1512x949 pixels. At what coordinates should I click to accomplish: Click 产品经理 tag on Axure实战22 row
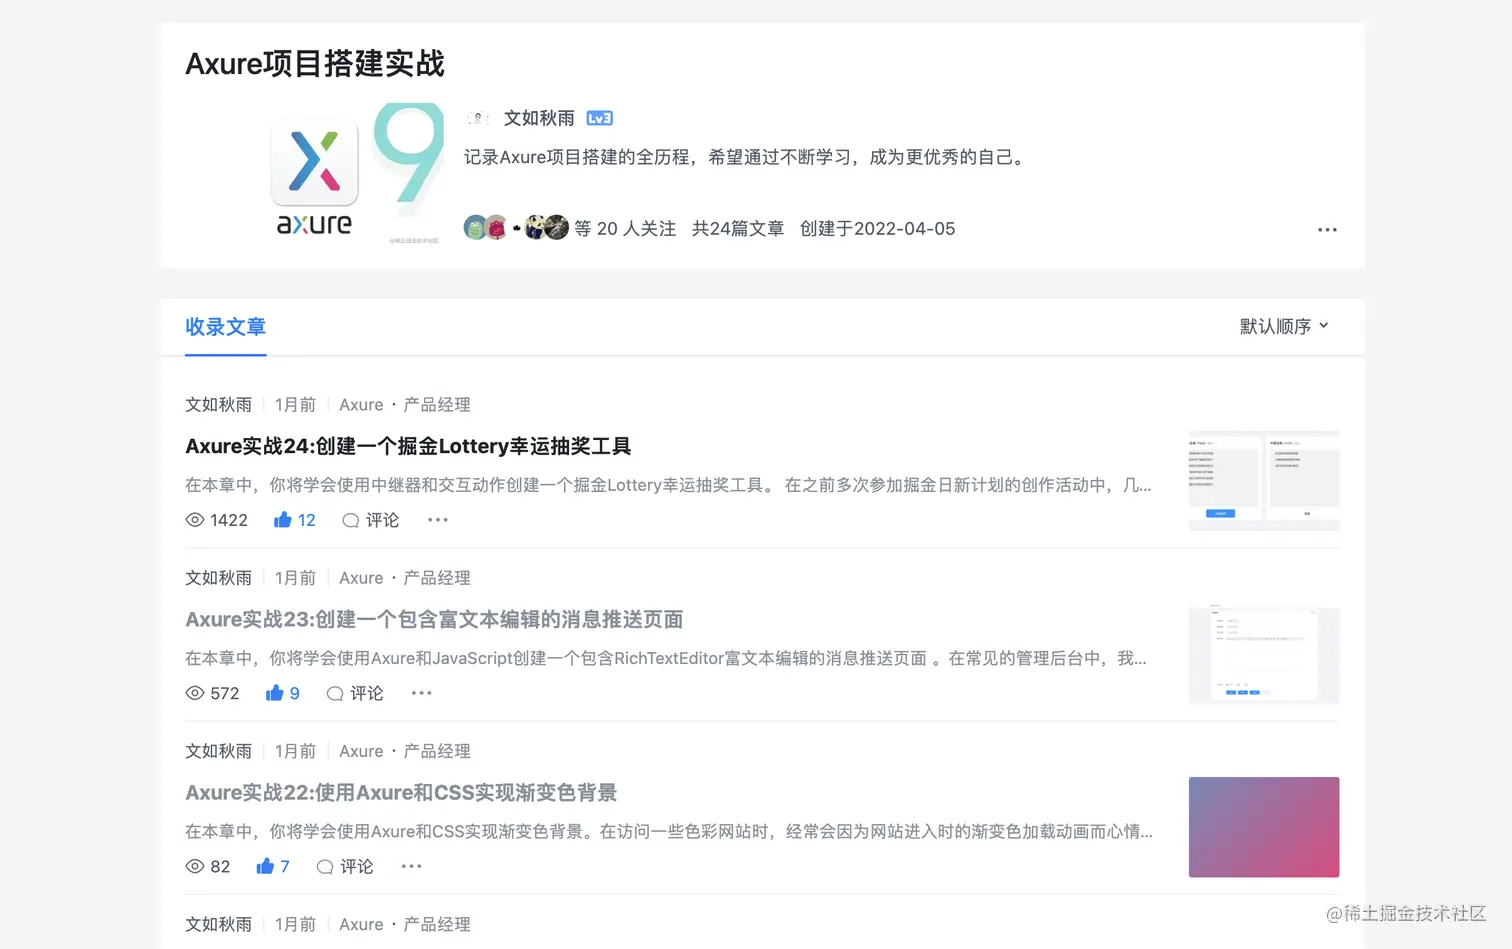pyautogui.click(x=437, y=751)
